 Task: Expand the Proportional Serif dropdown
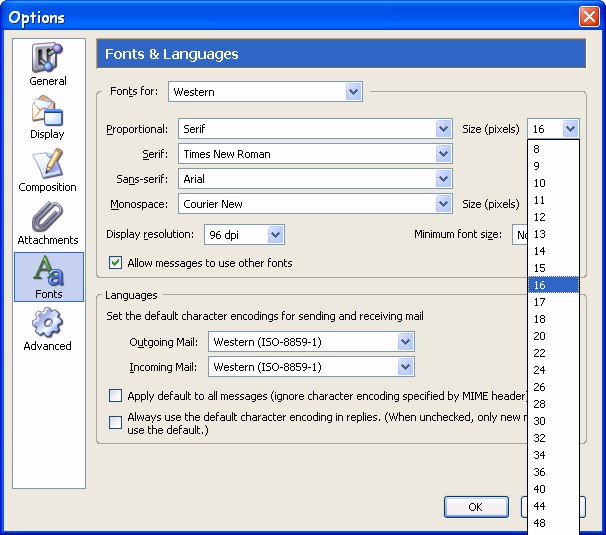[315, 129]
